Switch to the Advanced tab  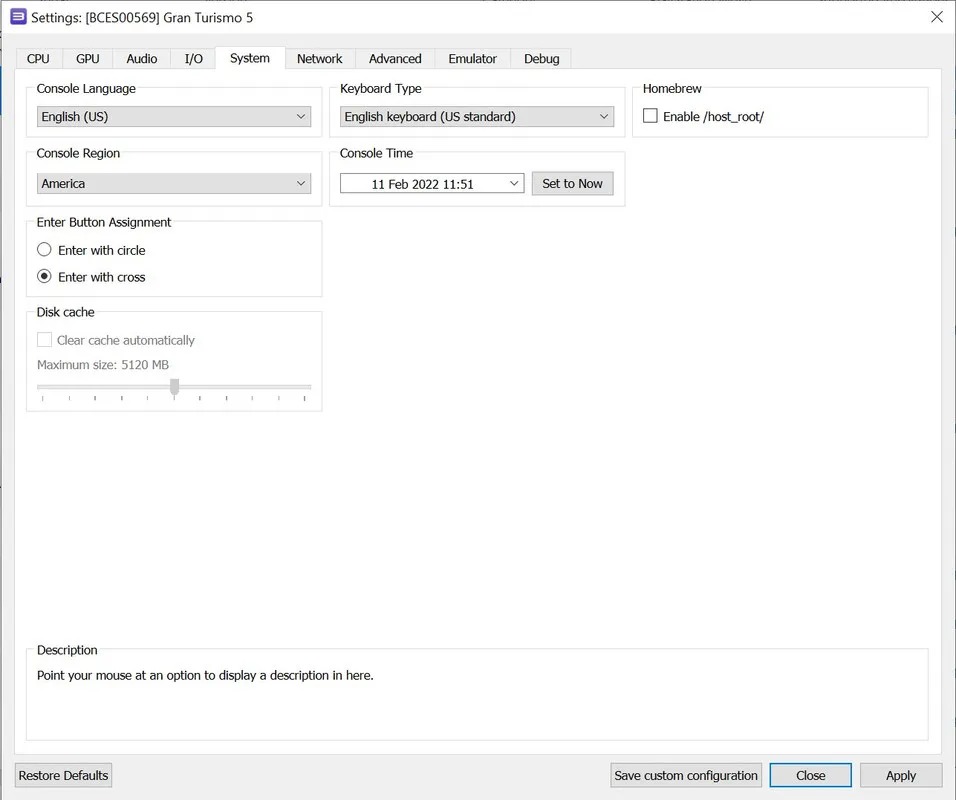tap(395, 59)
